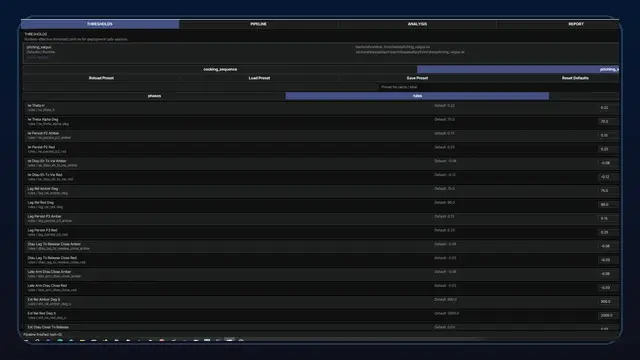Edit the Ext Rel Red Deg S value
Viewport: 640px width, 360px height.
point(608,316)
